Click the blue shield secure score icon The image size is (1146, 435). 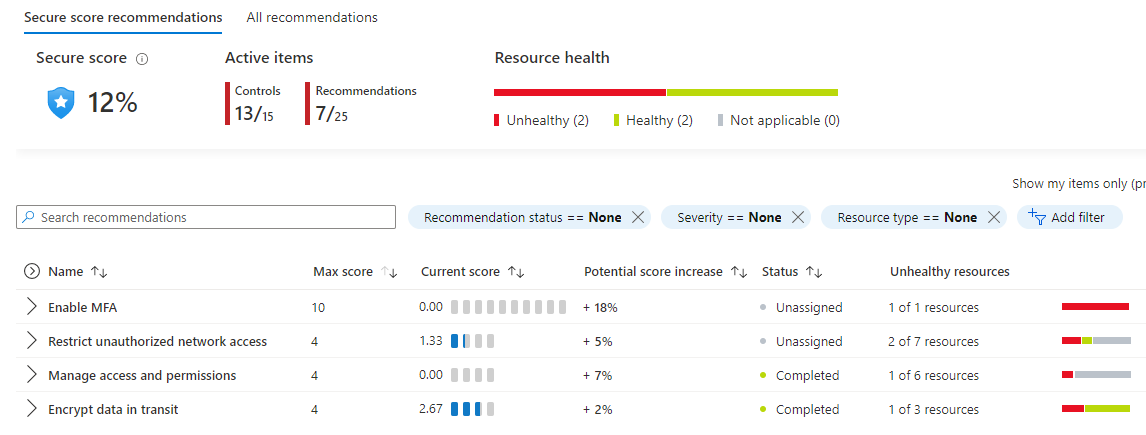point(61,102)
